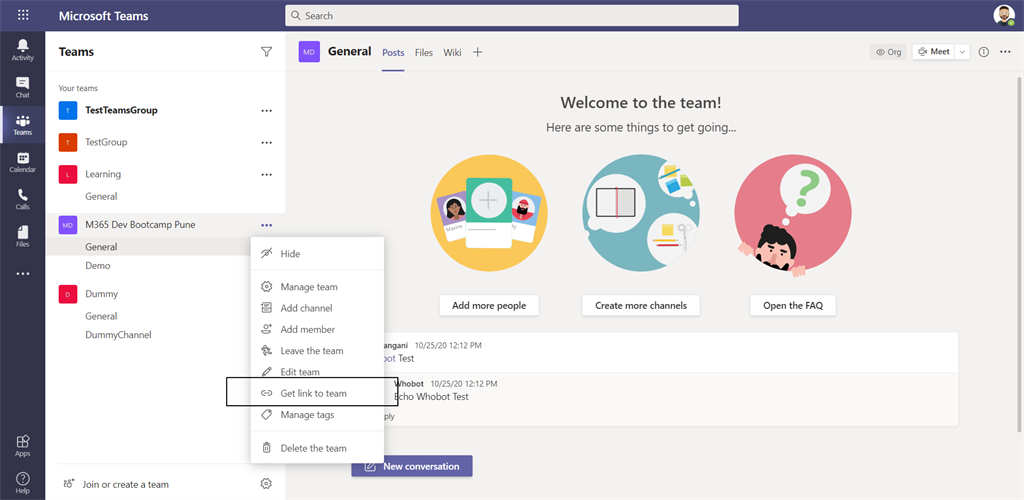The height and width of the screenshot is (500, 1024).
Task: Open Files in the left rail
Action: click(x=23, y=236)
